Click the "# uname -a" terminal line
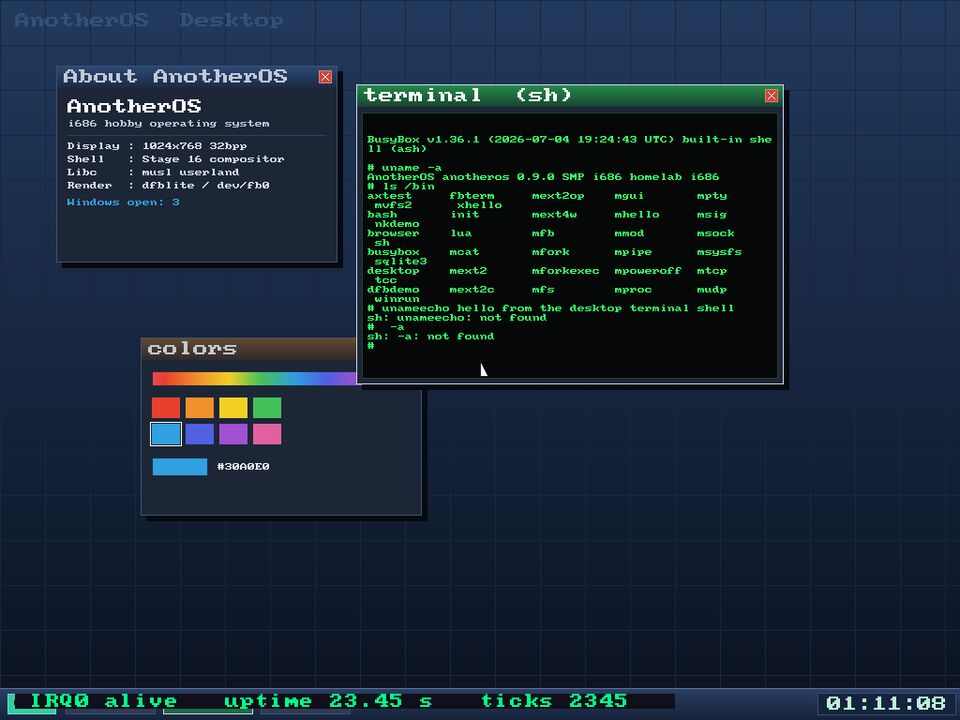960x720 pixels. (x=404, y=168)
